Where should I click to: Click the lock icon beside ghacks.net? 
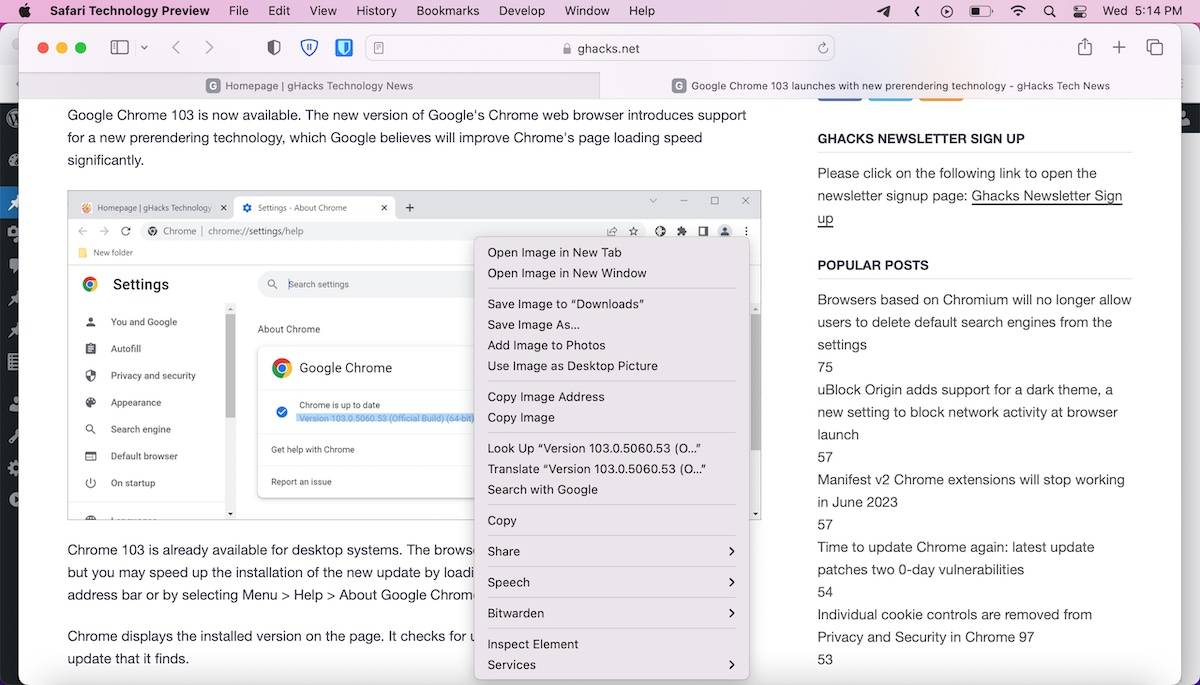pyautogui.click(x=567, y=48)
